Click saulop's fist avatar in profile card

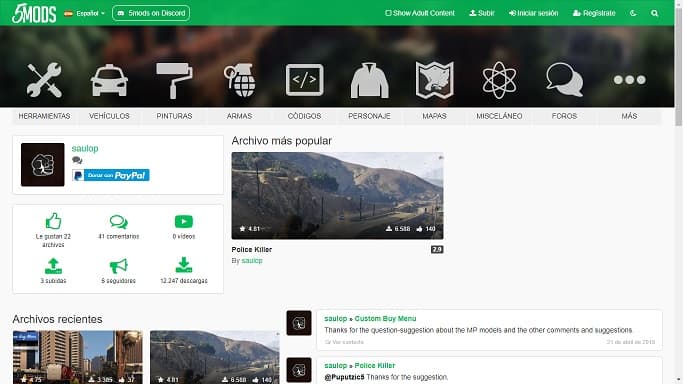click(x=43, y=165)
